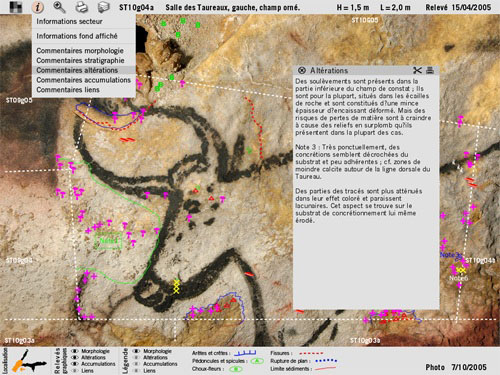
Task: Go to adjacent sector ST10G05
Action: [x=365, y=20]
